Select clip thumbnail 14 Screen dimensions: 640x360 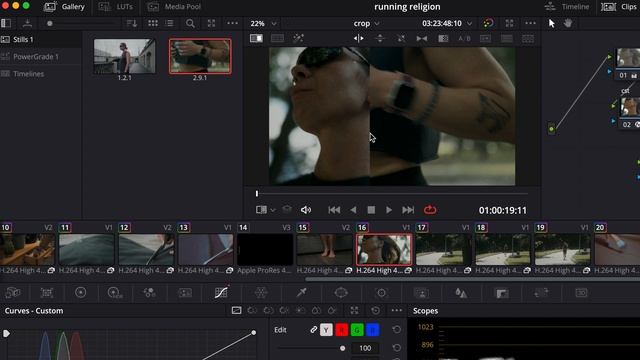(265, 249)
